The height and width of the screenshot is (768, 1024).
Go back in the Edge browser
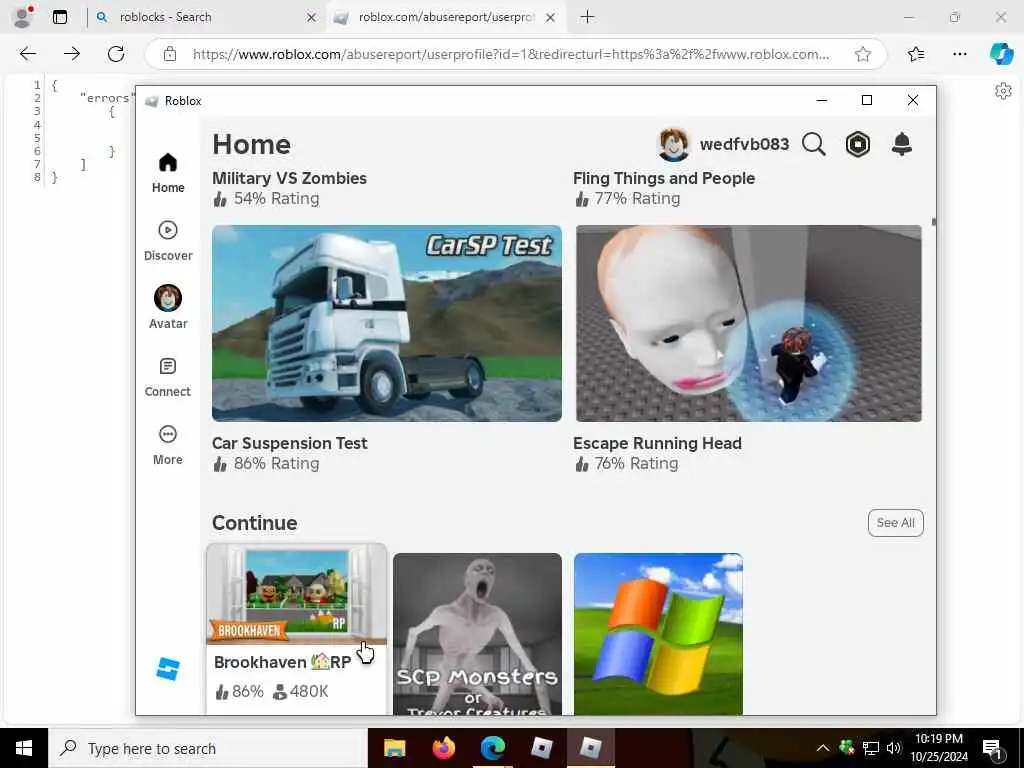pos(28,54)
